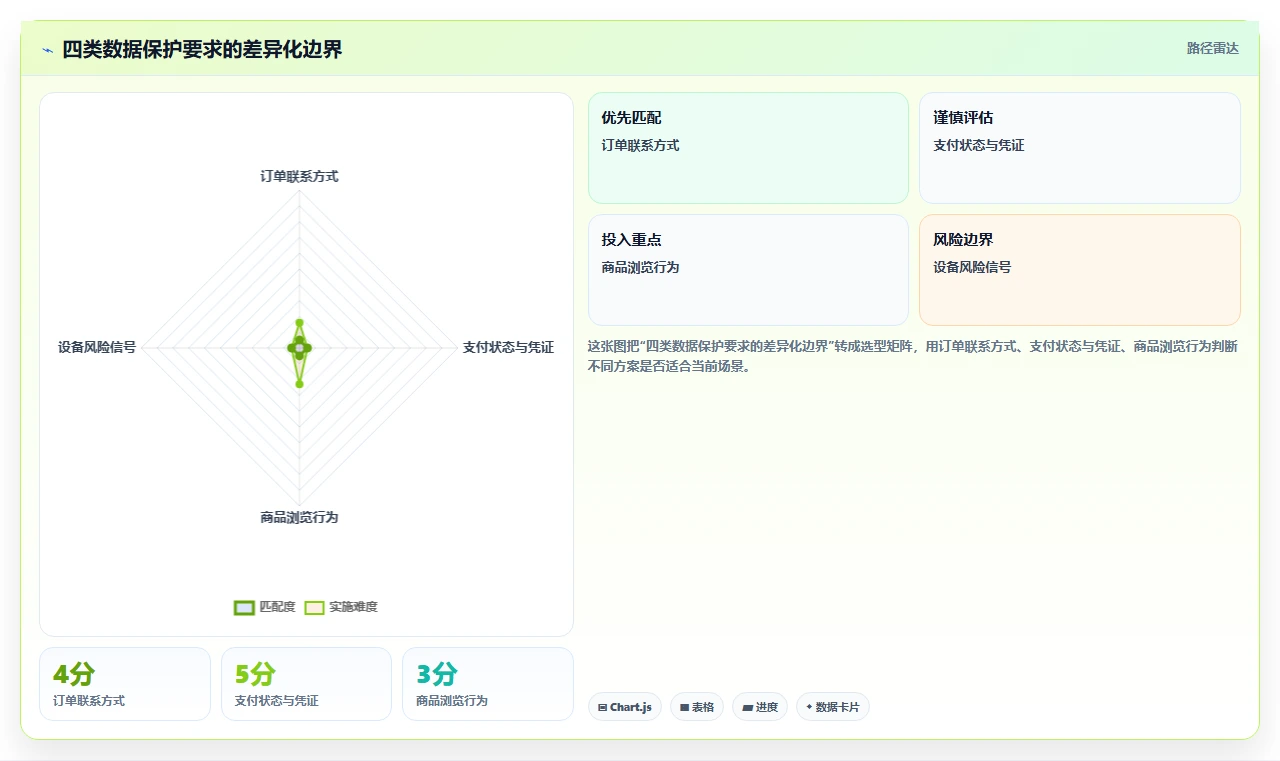Click the radar axis label 商品浏览行为
Image resolution: width=1280 pixels, height=761 pixels.
coord(299,517)
